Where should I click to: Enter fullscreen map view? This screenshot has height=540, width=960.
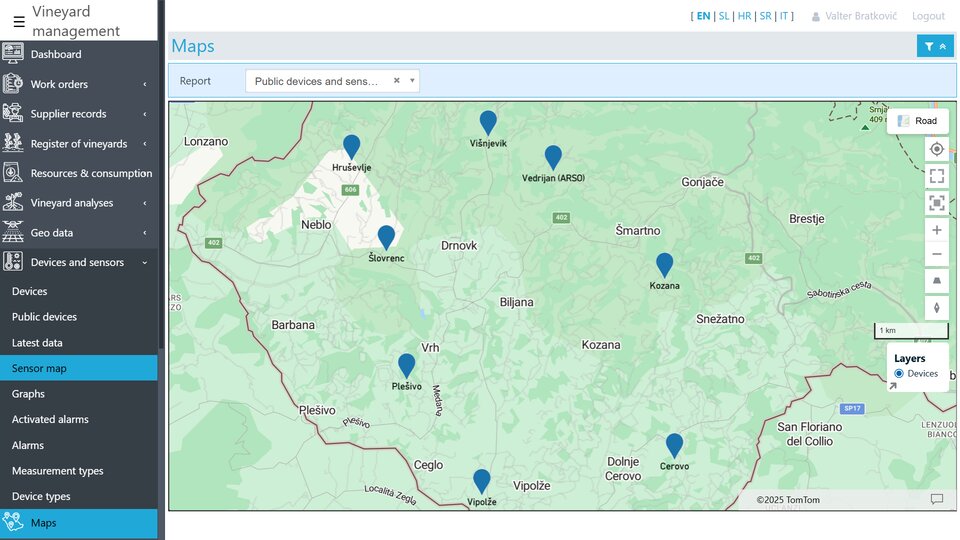coord(936,176)
